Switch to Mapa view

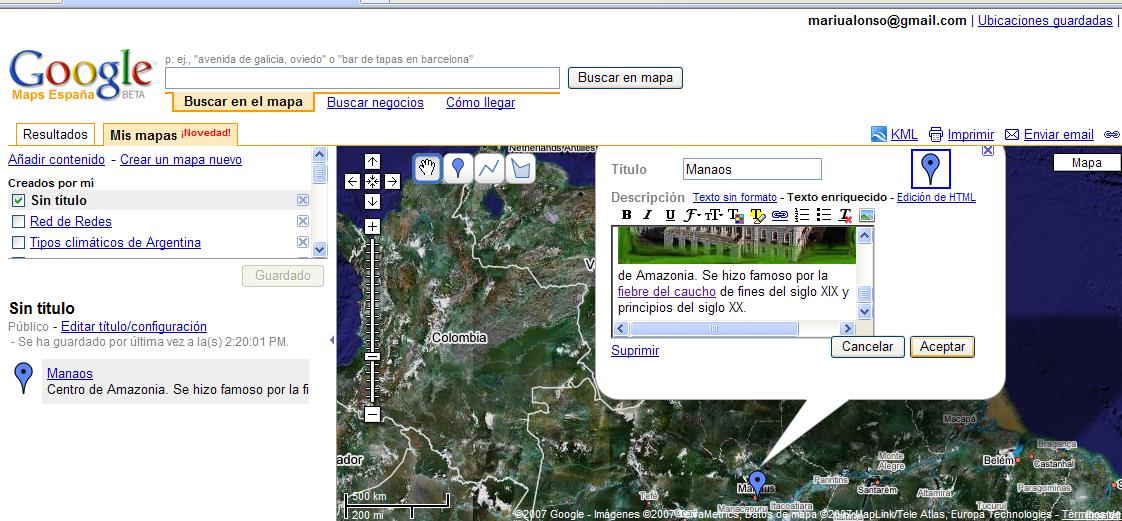1086,163
